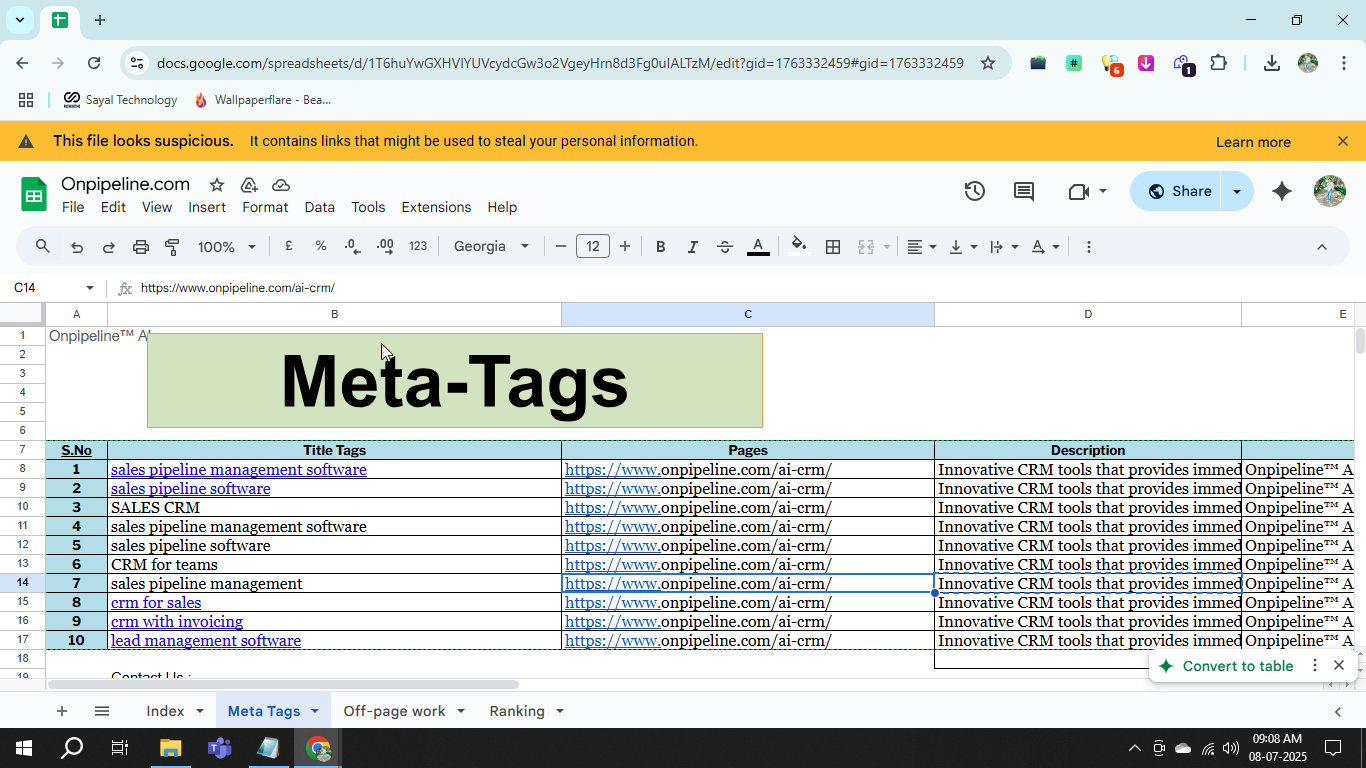Open the more toolbar options menu
Screen dimensions: 1366x768
1089,247
